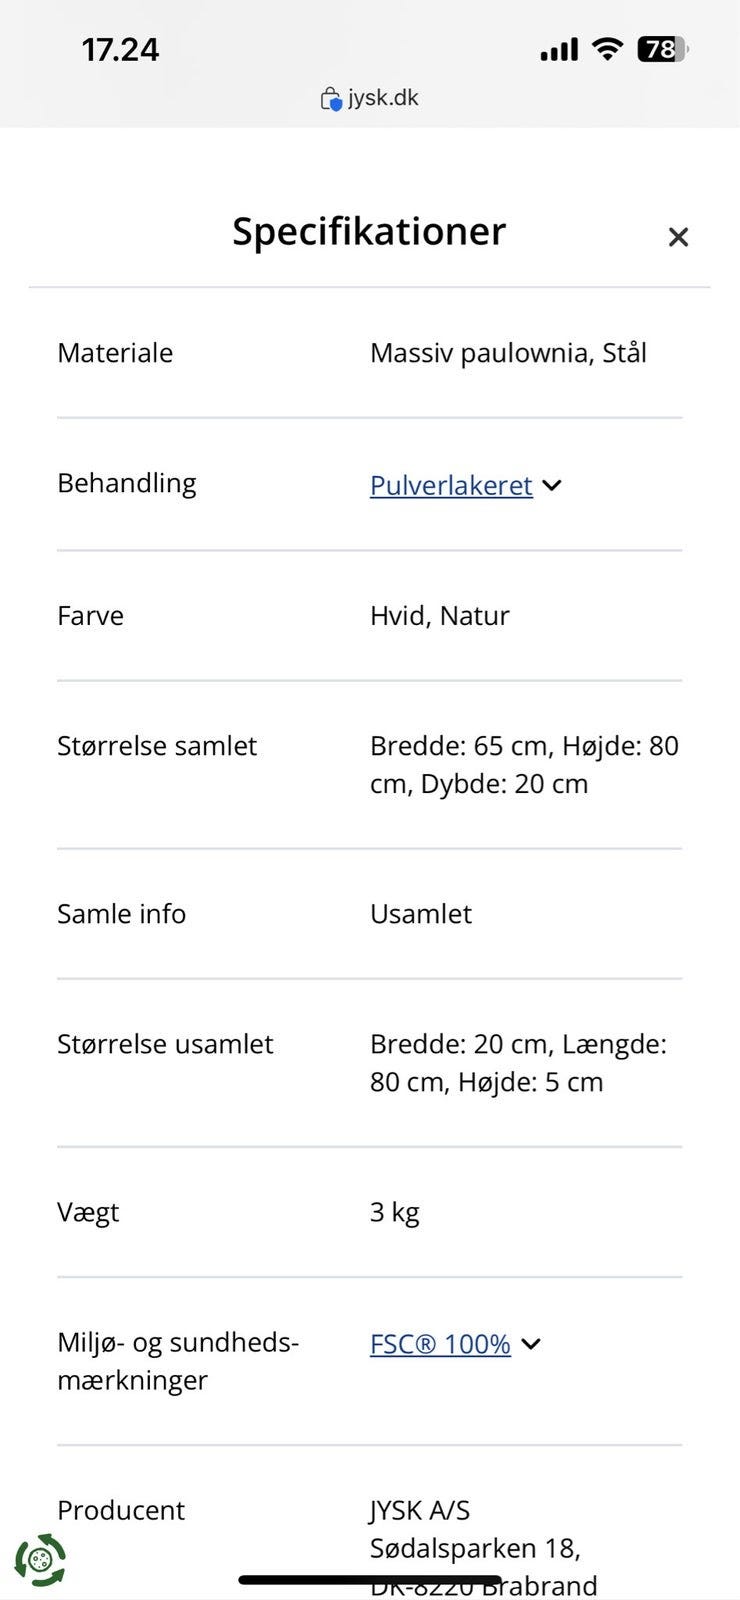Viewport: 740px width, 1600px height.
Task: Close the Specifikationer dialog
Action: pyautogui.click(x=679, y=237)
